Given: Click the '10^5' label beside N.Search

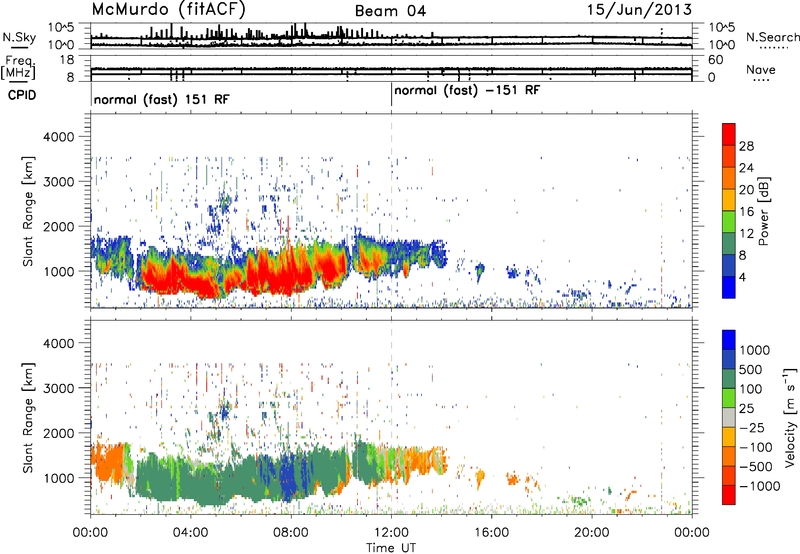Looking at the screenshot, I should 722,27.
